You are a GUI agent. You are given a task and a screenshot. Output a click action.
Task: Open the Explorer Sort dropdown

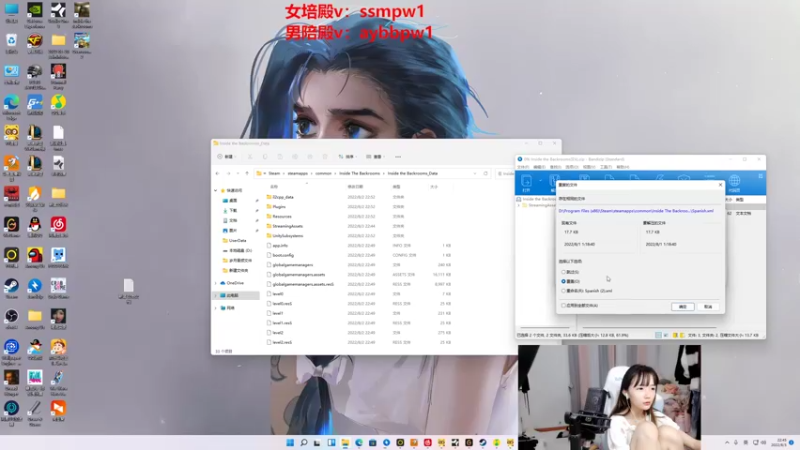(347, 157)
